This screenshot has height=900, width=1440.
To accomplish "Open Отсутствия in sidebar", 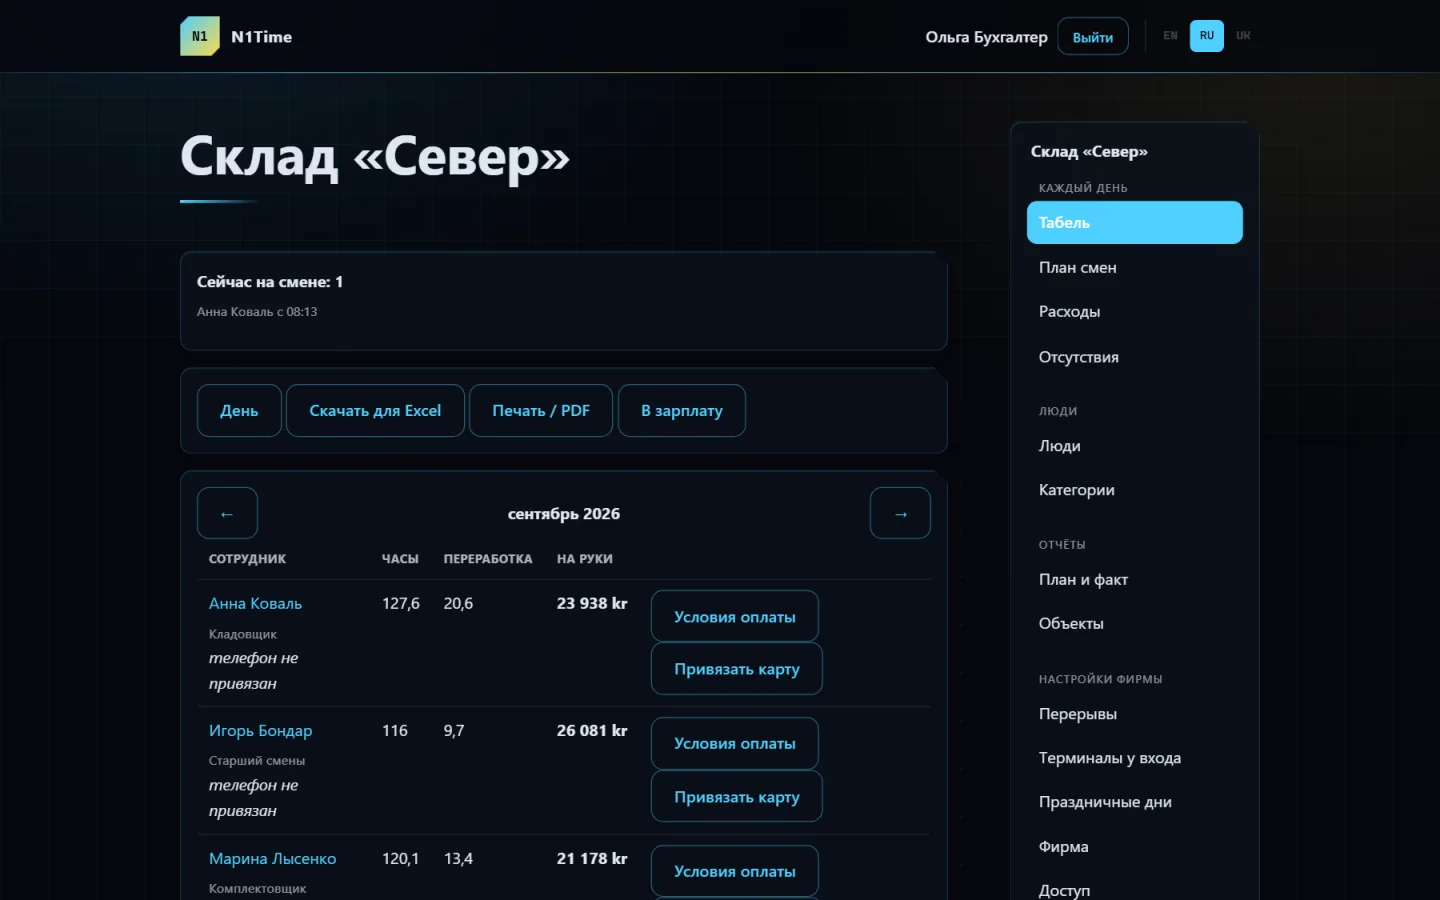I will tap(1135, 357).
